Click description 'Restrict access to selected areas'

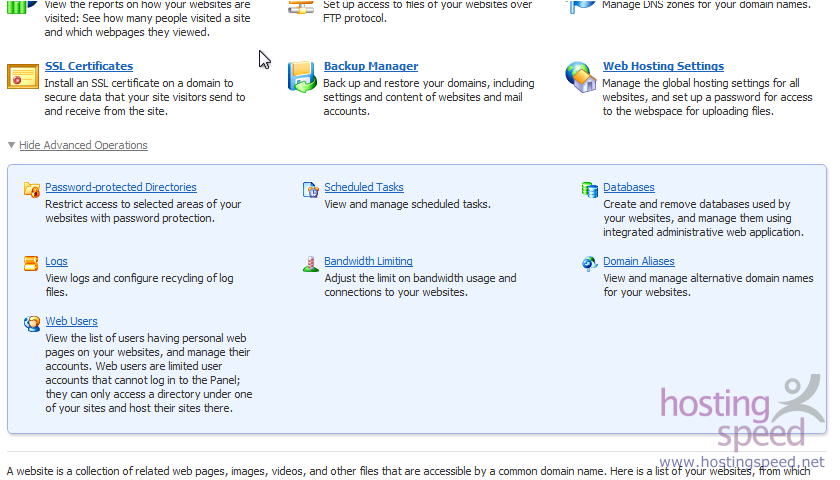coord(143,211)
